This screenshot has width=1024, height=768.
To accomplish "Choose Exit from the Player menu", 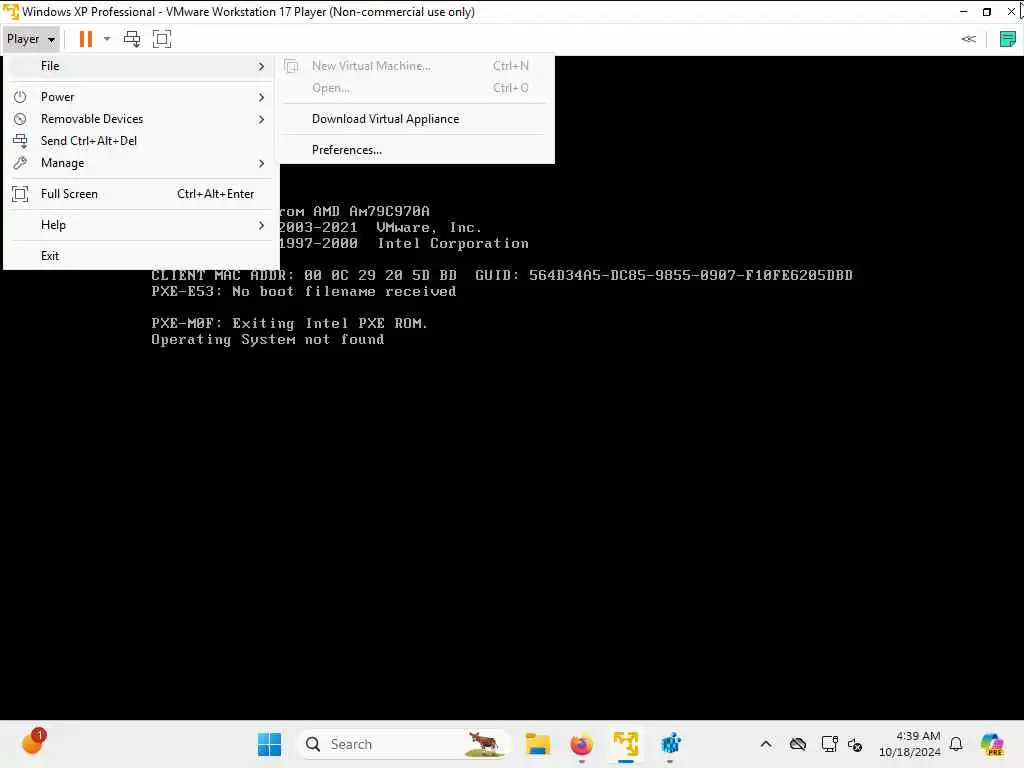I will (x=140, y=256).
